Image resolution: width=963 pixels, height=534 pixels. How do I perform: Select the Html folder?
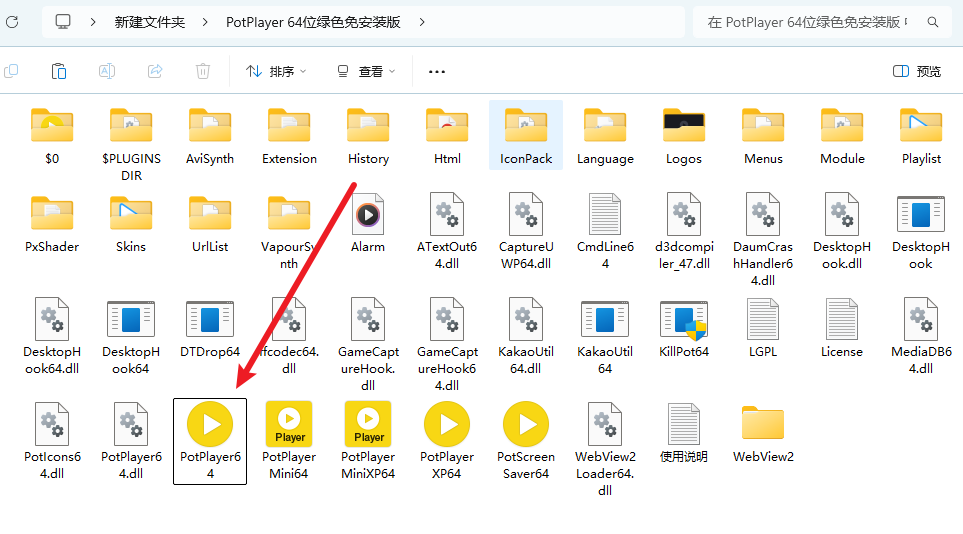coord(447,136)
